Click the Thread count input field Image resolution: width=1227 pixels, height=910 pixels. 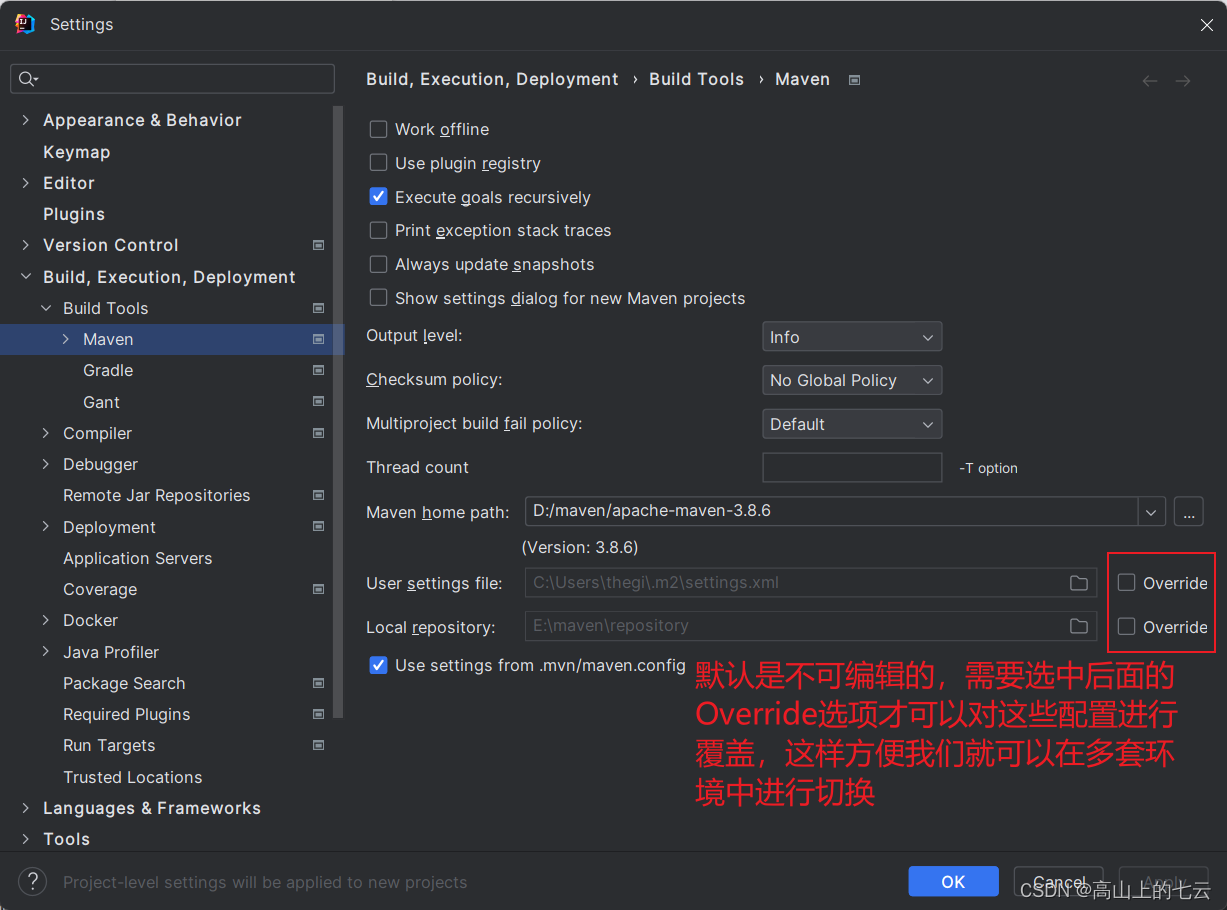852,468
